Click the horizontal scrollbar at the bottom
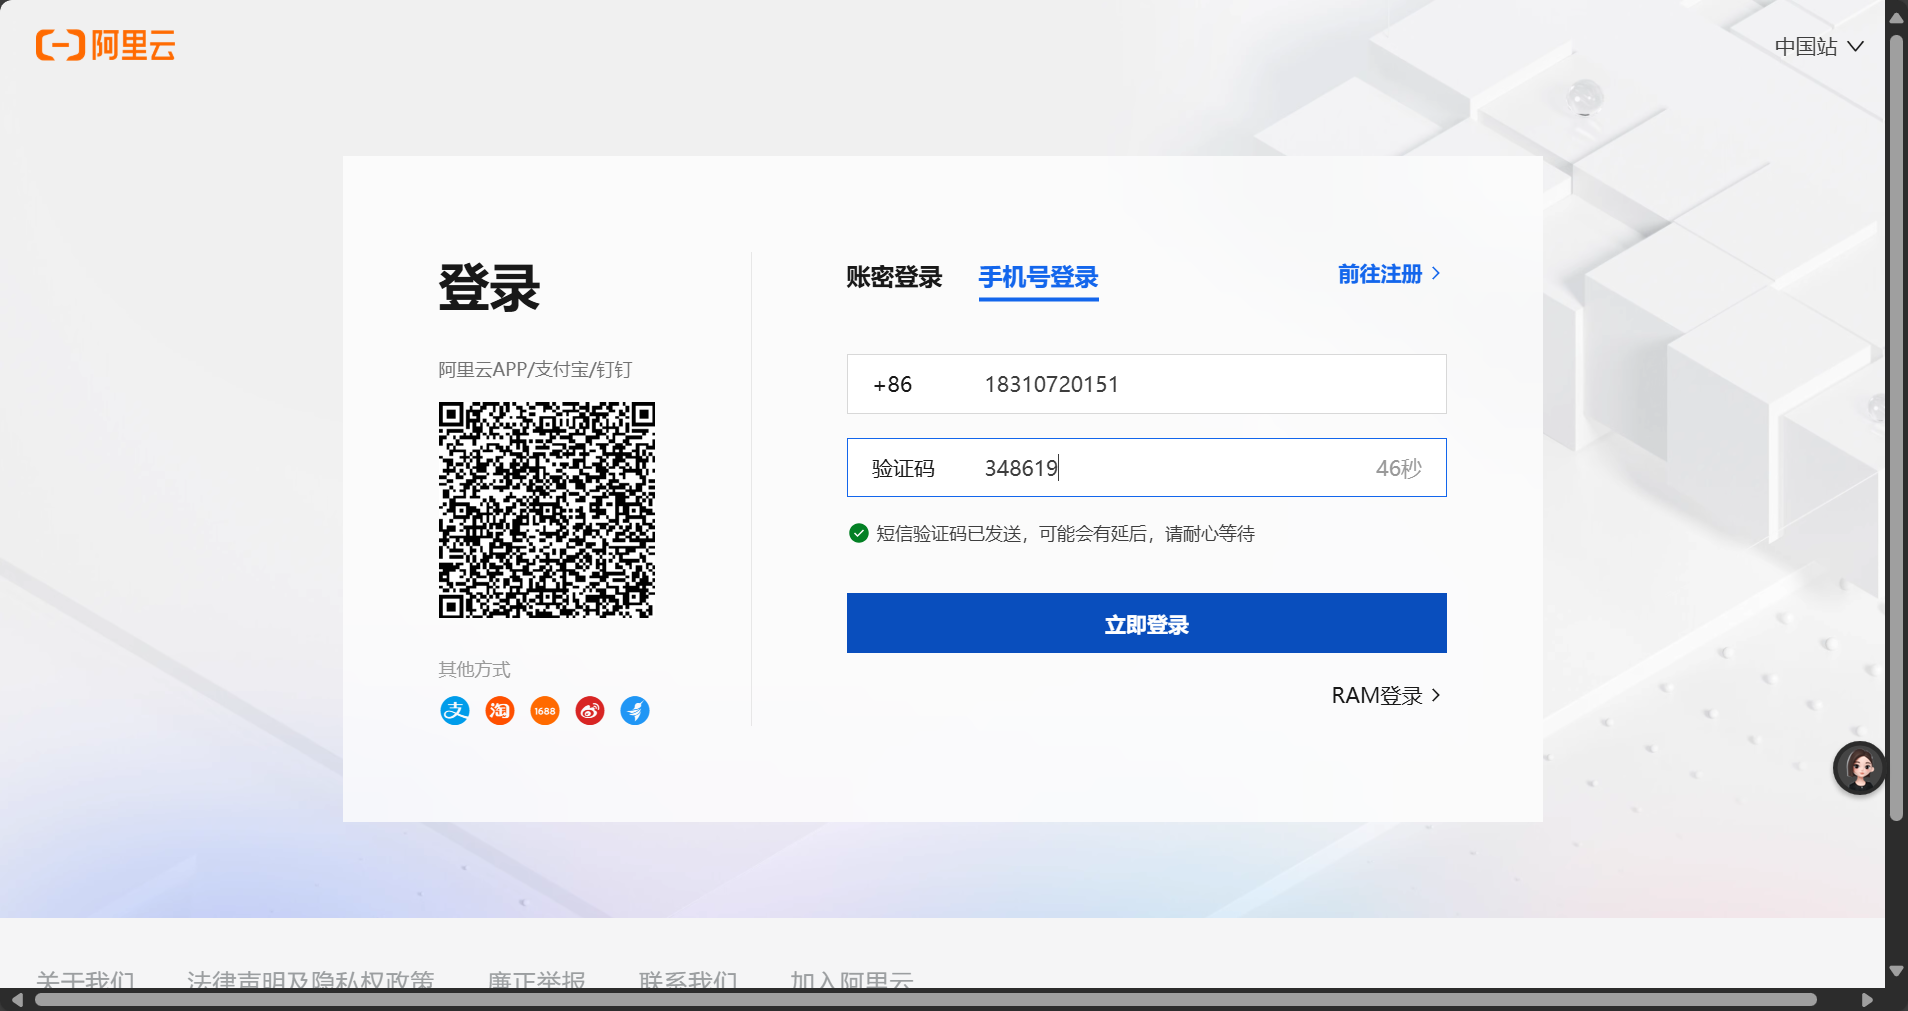The image size is (1908, 1011). tap(925, 1000)
